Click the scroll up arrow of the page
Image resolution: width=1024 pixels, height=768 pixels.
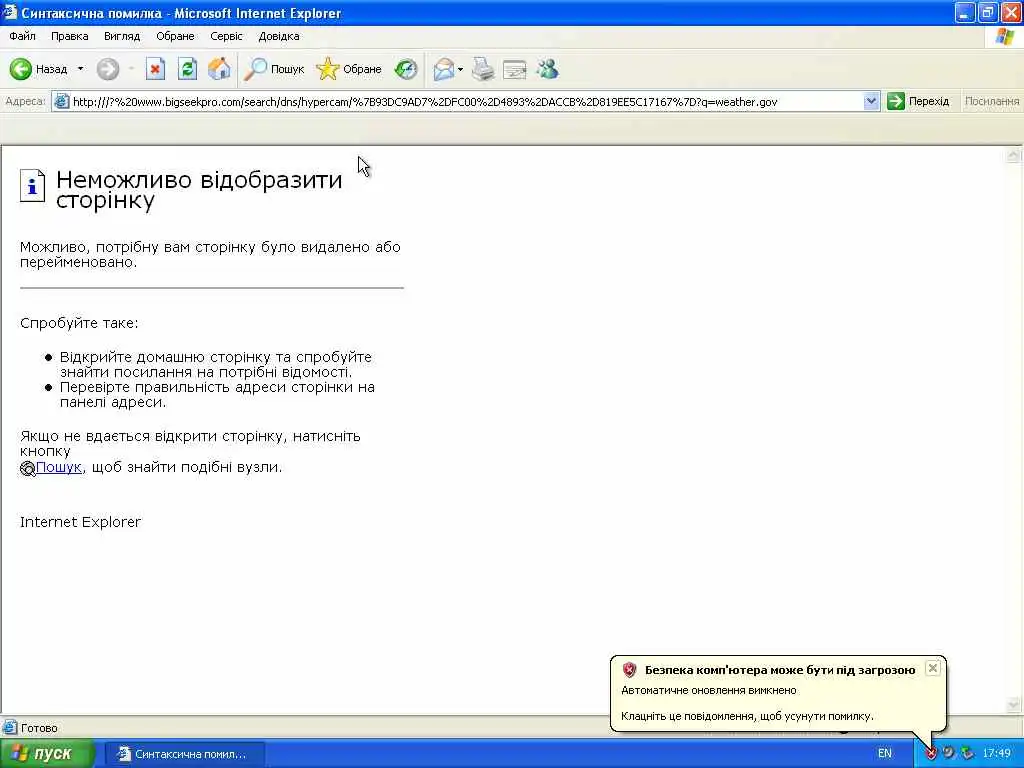[x=1014, y=155]
